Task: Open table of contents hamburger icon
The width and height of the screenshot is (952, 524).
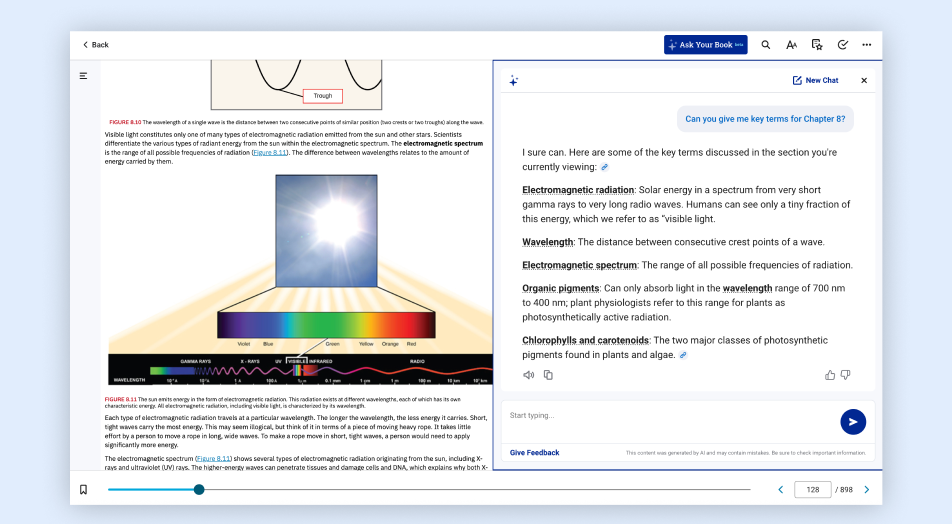Action: [x=83, y=76]
